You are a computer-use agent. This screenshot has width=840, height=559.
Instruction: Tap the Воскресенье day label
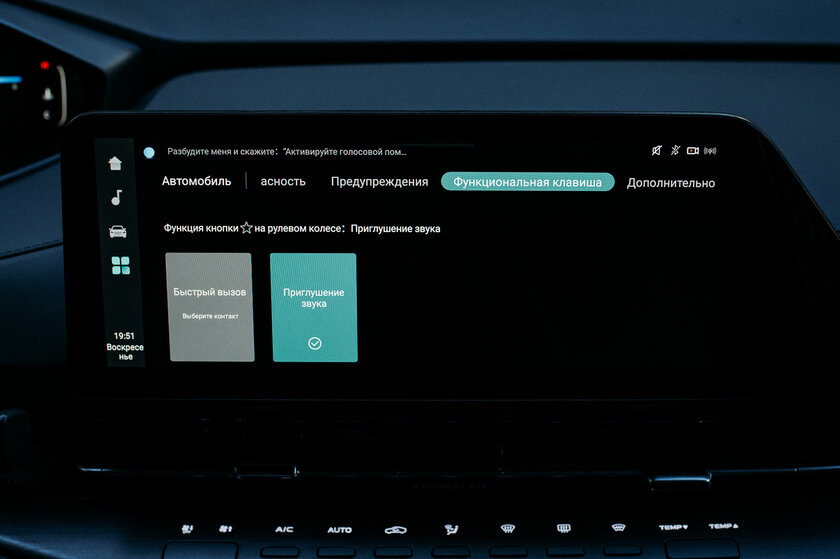pyautogui.click(x=125, y=352)
